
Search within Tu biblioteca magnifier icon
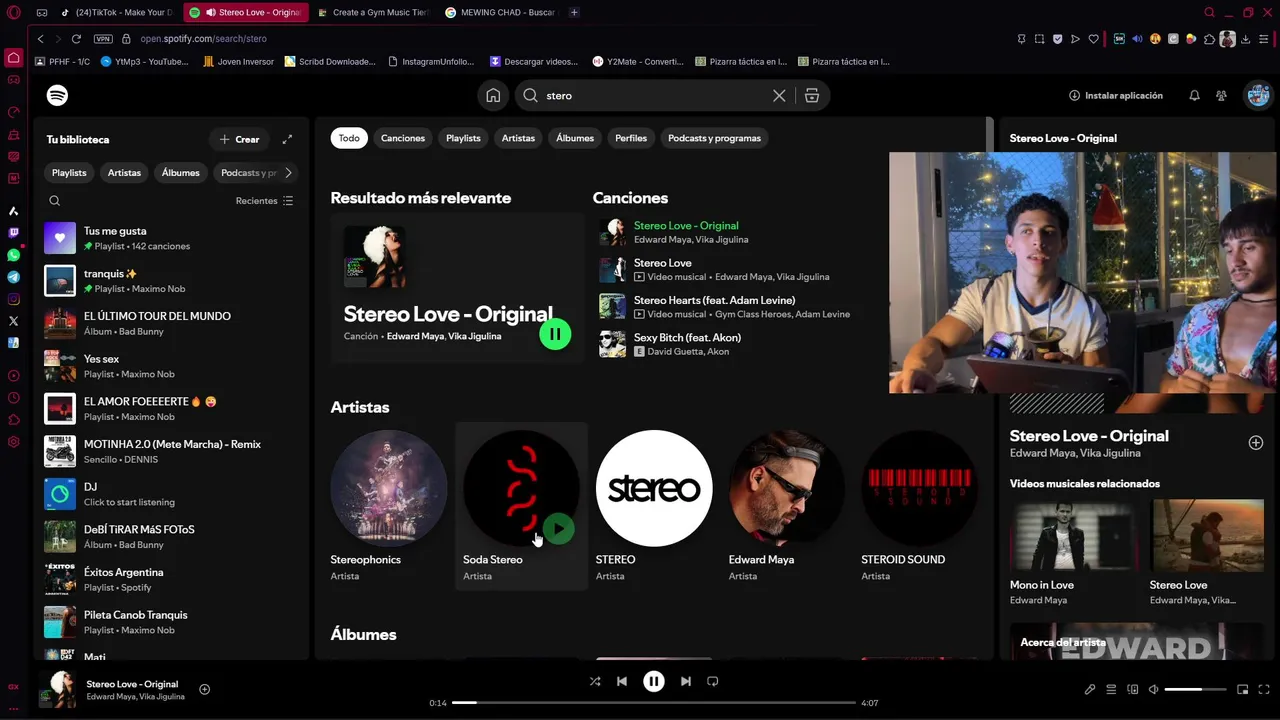pos(55,200)
